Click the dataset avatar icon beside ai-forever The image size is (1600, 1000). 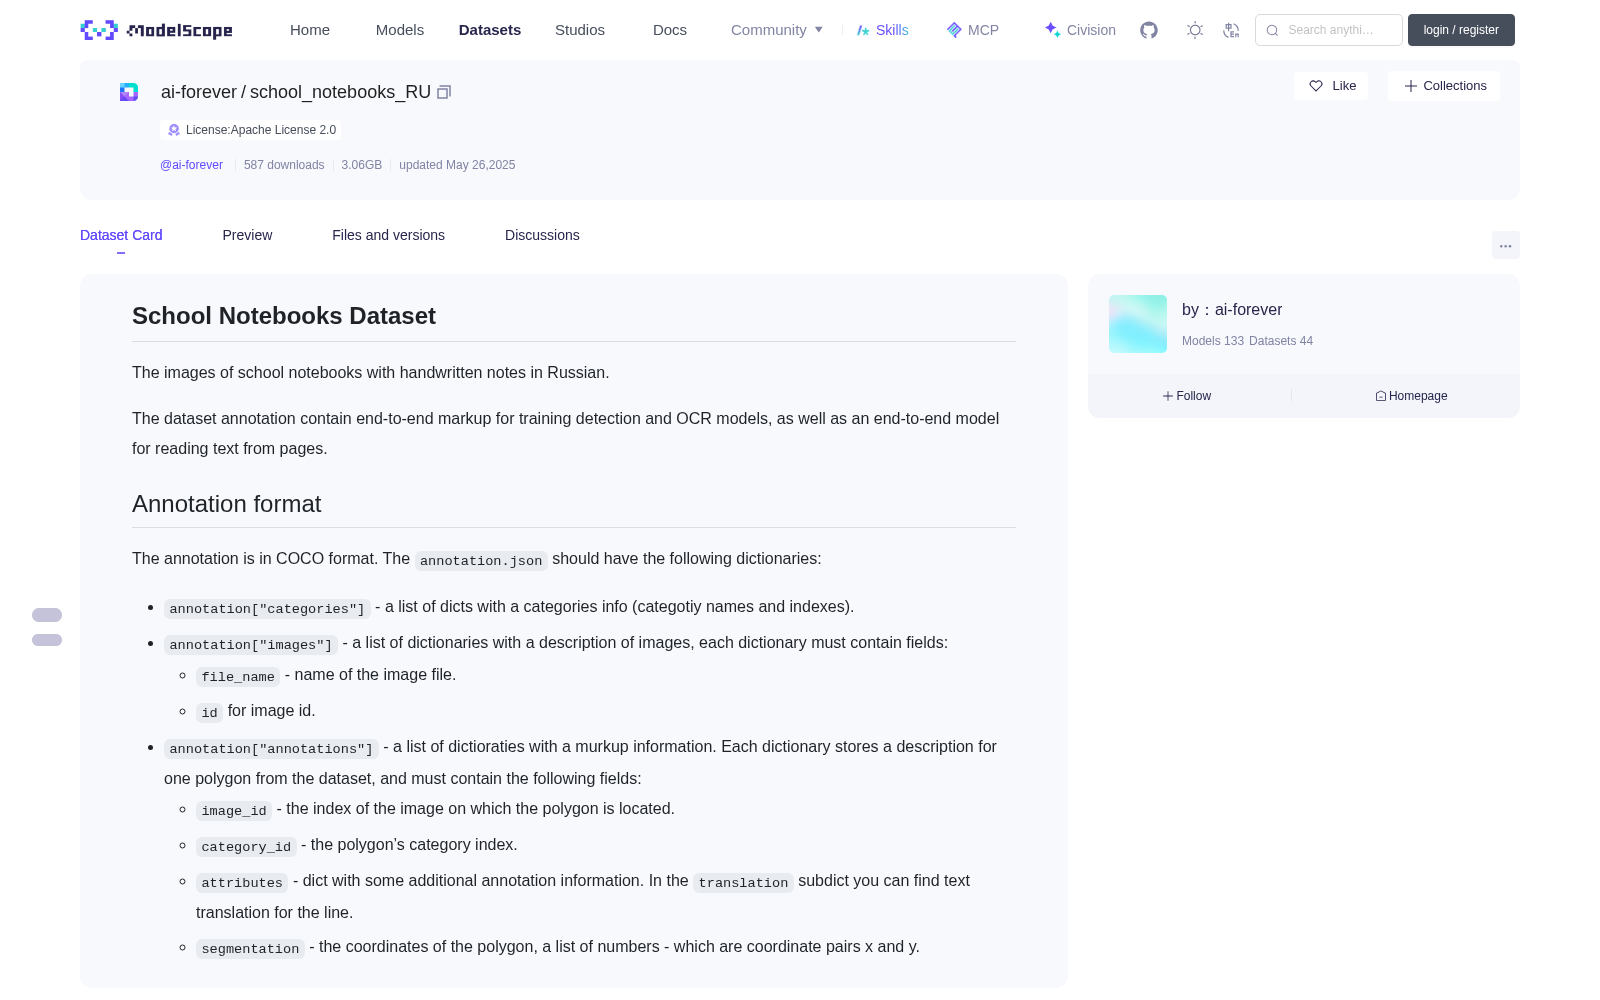pos(129,92)
